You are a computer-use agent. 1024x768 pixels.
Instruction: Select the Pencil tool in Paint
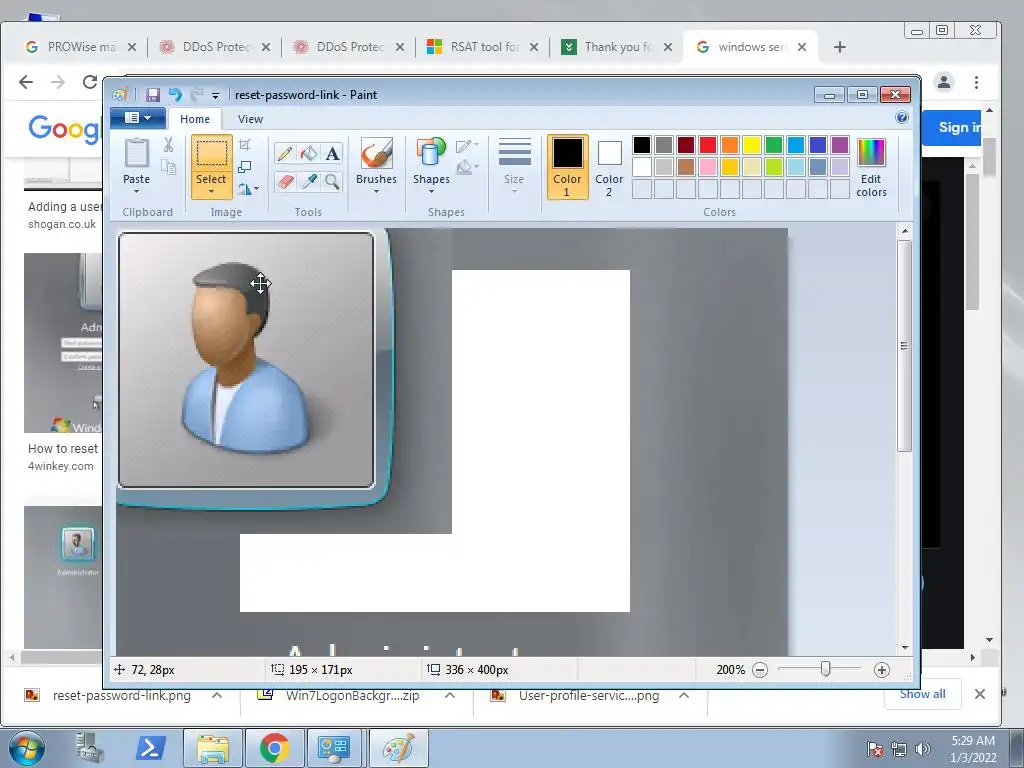[285, 153]
